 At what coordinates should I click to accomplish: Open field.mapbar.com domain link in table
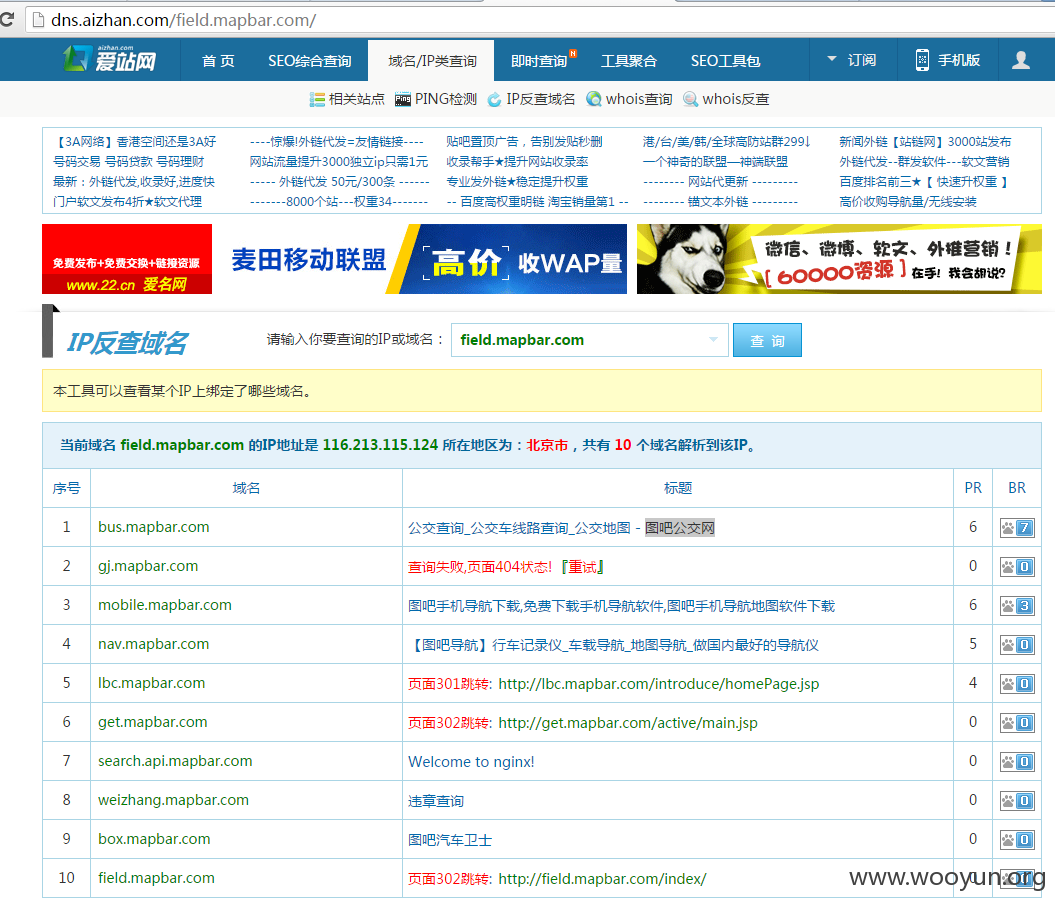pyautogui.click(x=156, y=878)
